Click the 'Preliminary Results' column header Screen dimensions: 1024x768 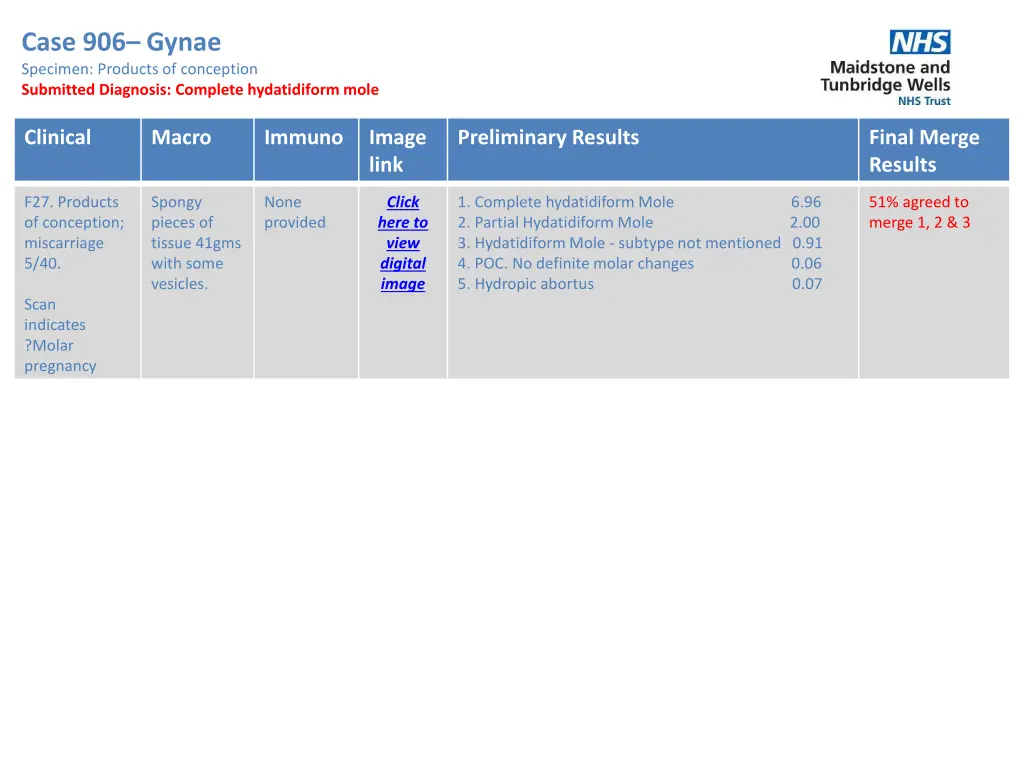[x=652, y=150]
